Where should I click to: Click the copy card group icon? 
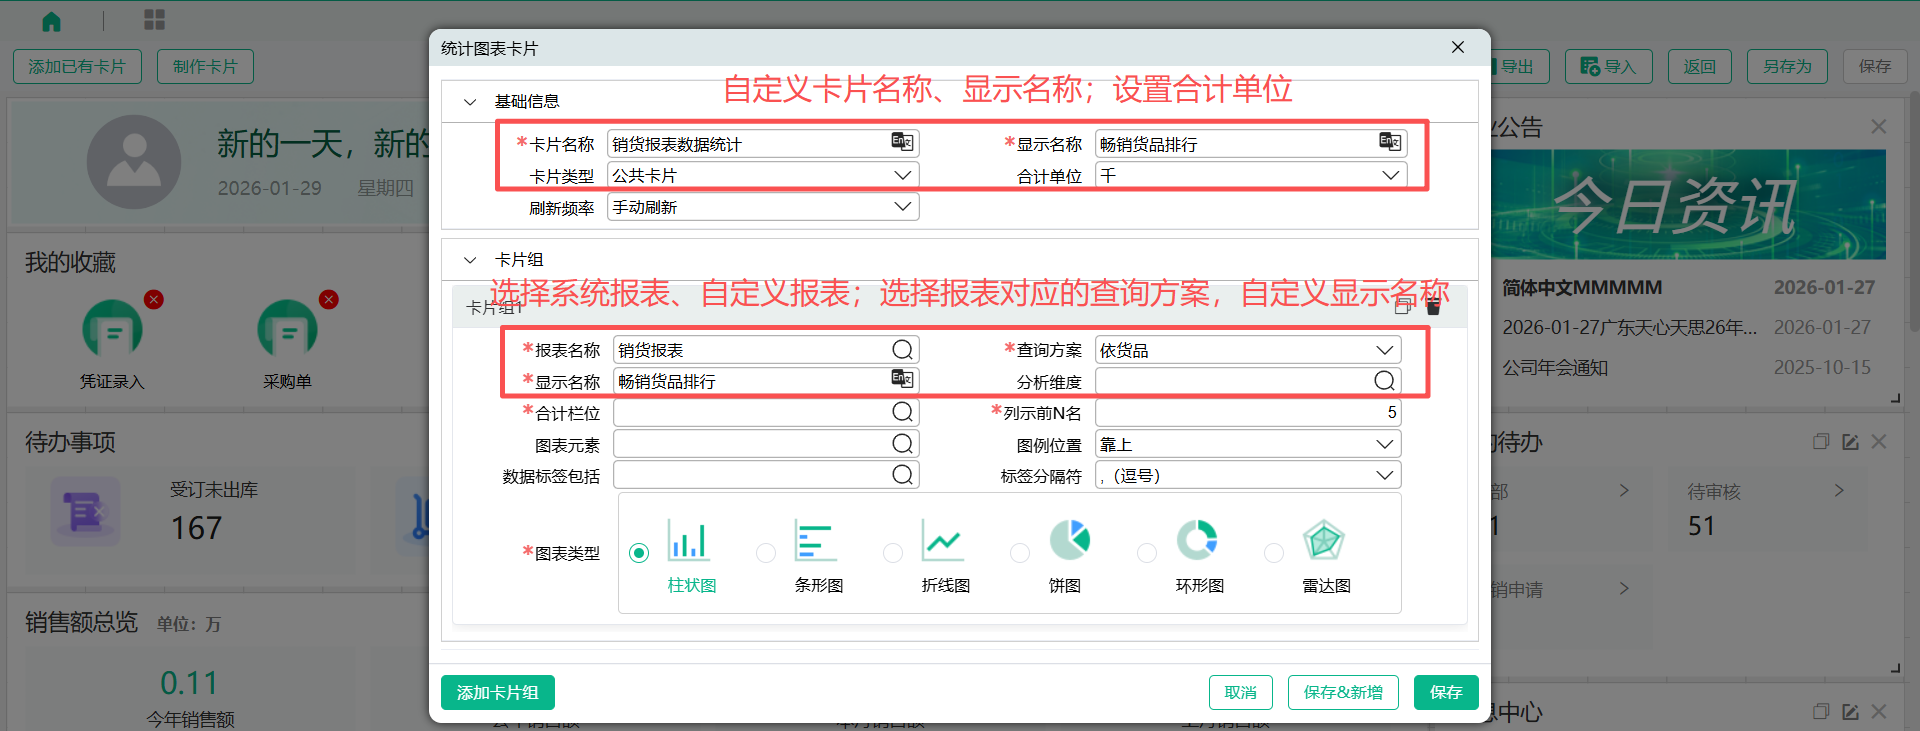[1403, 306]
